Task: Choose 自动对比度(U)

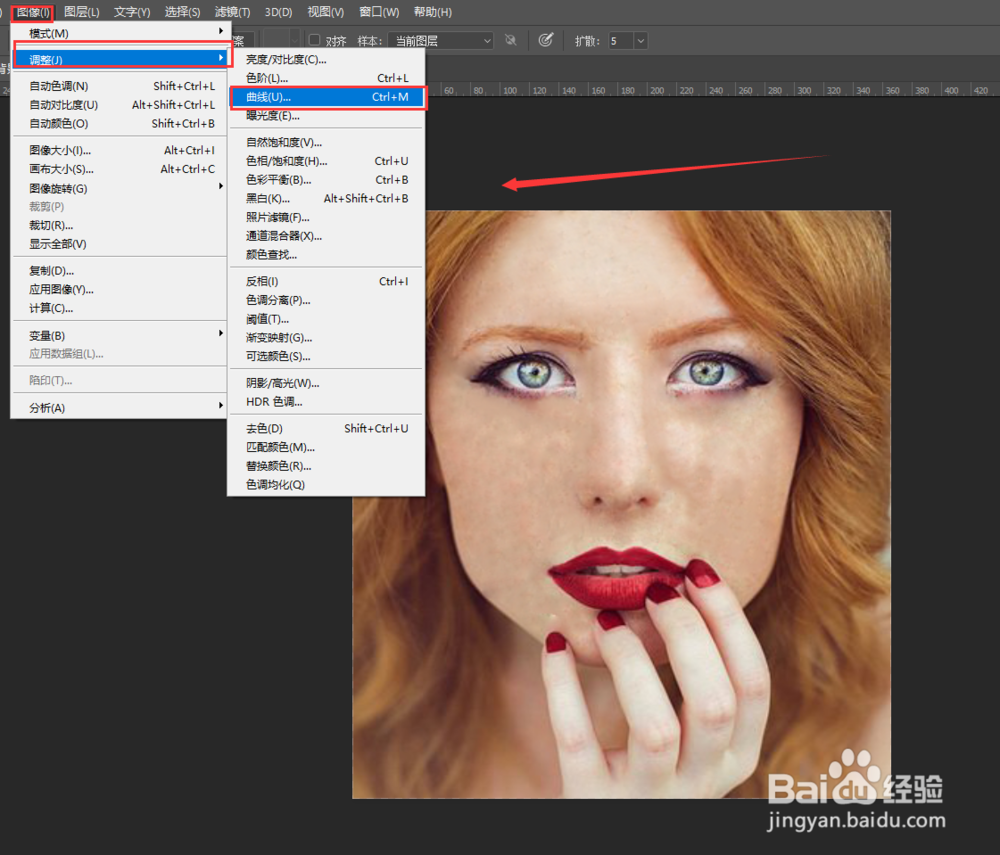Action: pyautogui.click(x=120, y=105)
